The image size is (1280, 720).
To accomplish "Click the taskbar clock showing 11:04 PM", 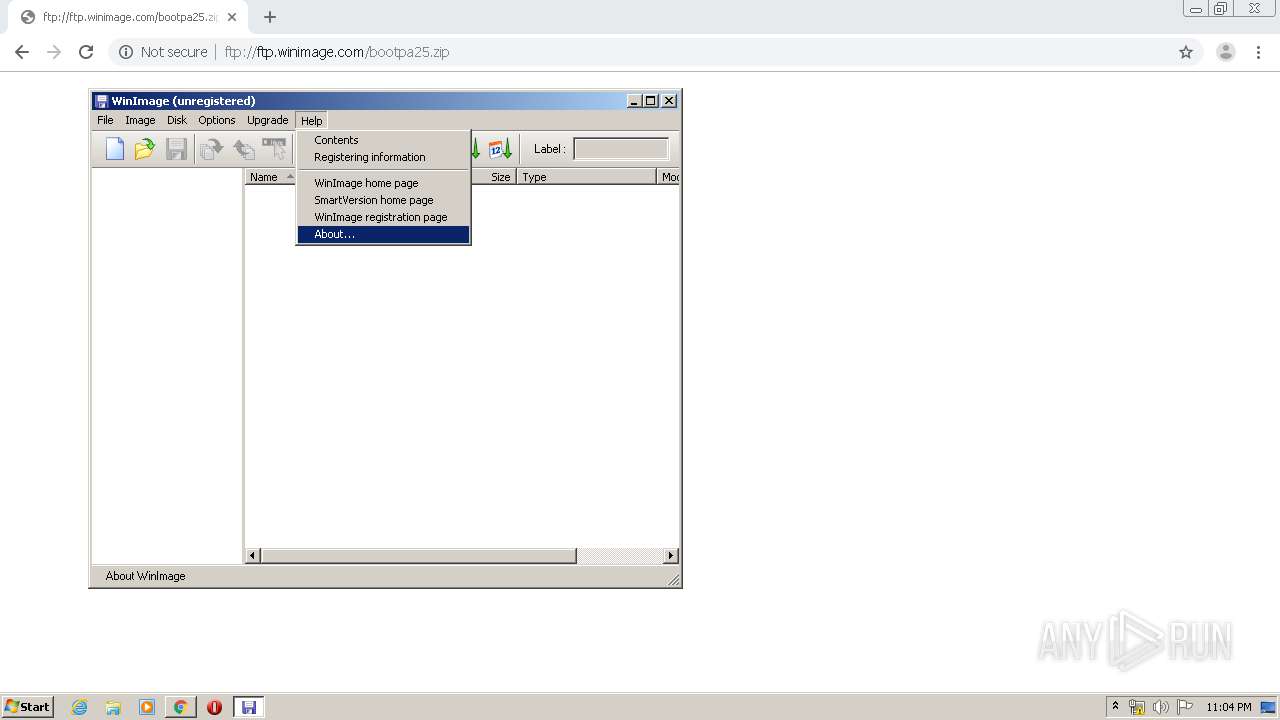I will pyautogui.click(x=1229, y=707).
